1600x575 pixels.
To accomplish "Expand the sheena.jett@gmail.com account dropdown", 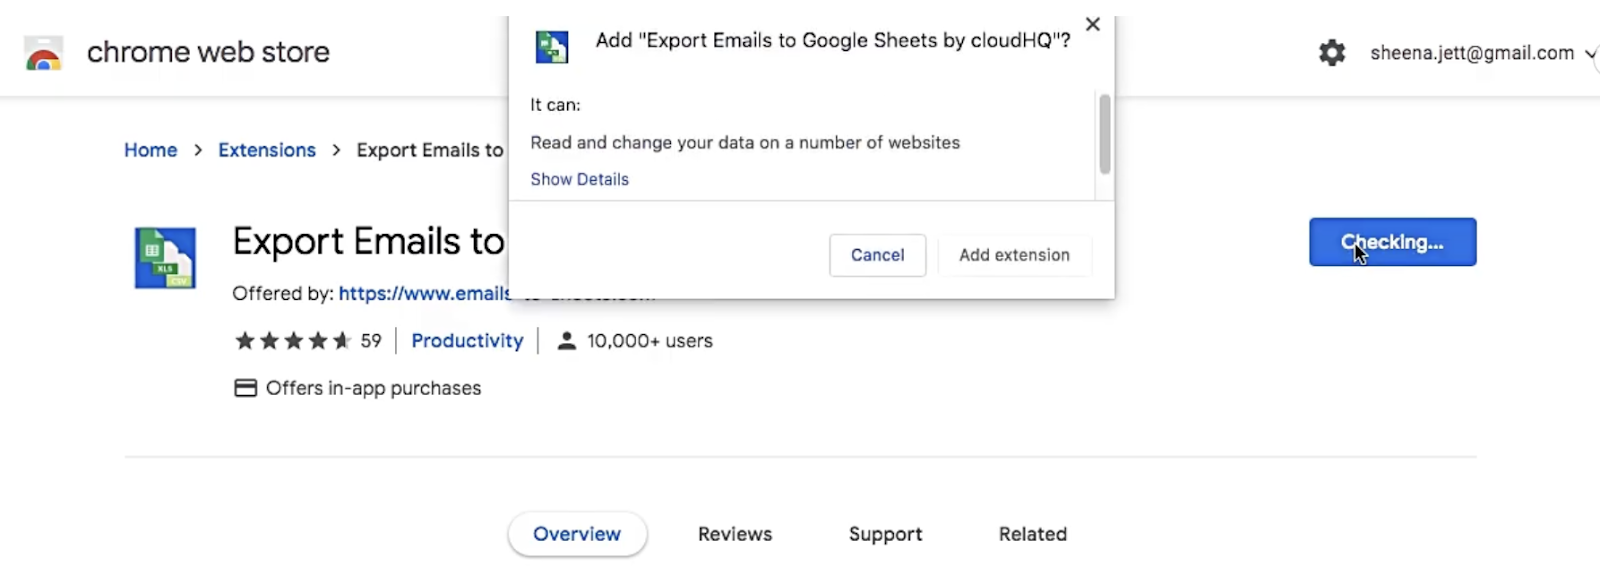I will (x=1590, y=54).
